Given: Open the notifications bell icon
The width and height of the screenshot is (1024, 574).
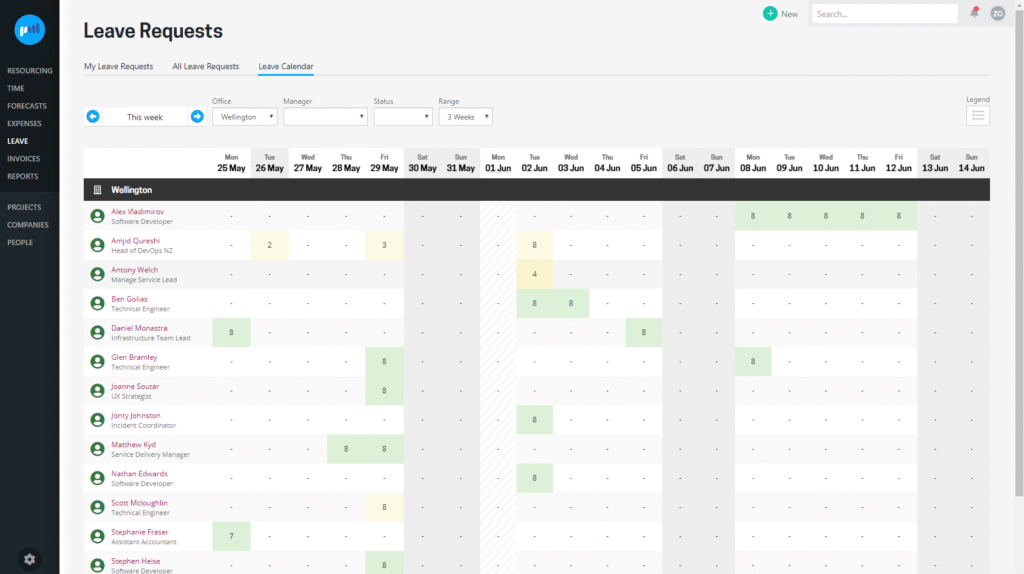Looking at the screenshot, I should click(x=974, y=13).
